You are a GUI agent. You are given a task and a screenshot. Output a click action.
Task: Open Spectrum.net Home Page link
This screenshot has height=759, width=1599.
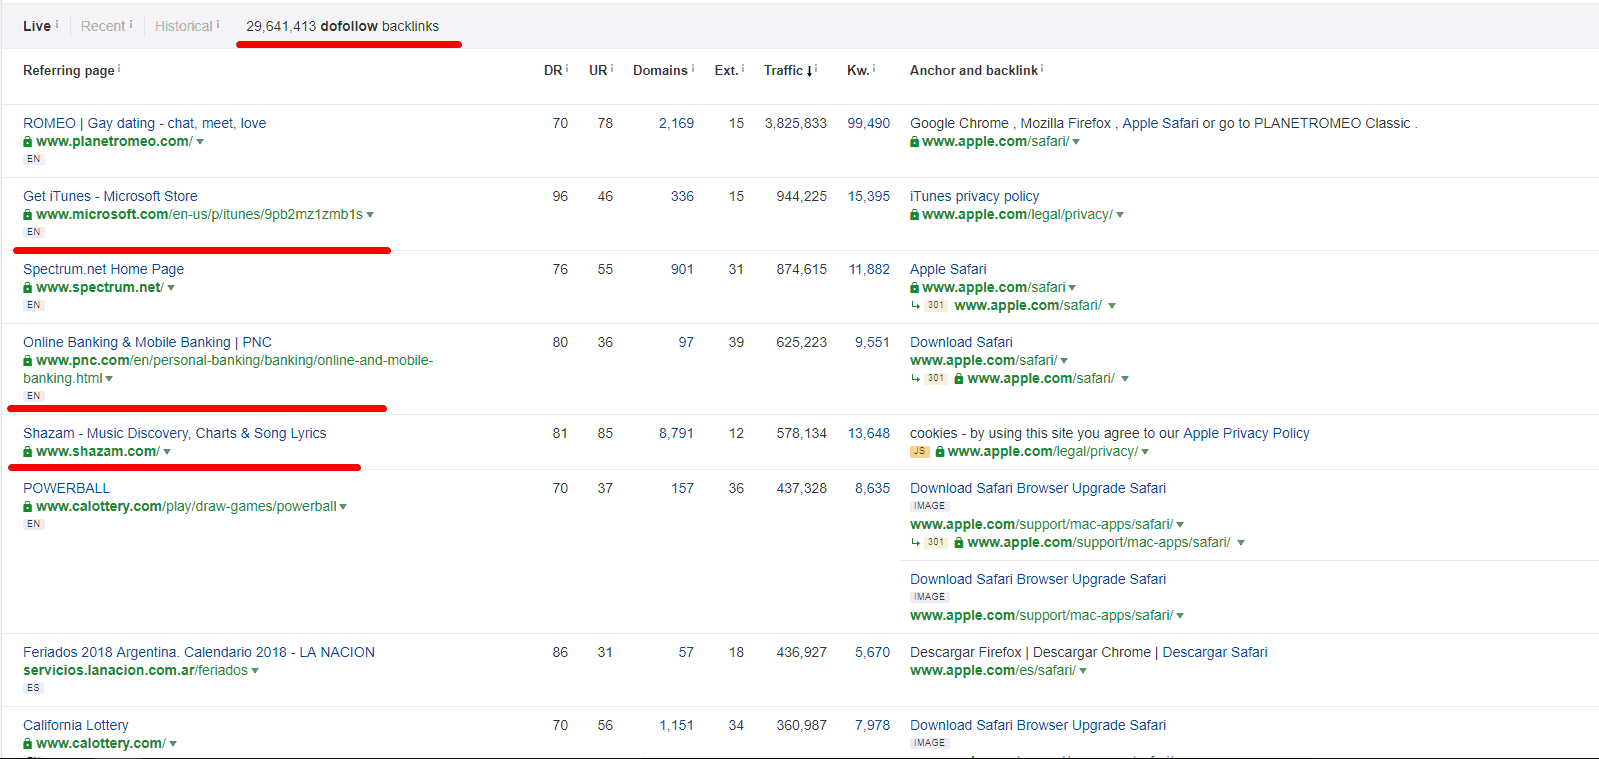[103, 269]
